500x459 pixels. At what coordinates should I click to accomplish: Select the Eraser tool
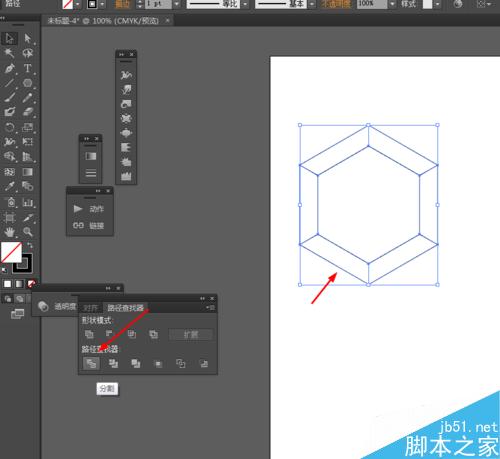click(x=27, y=112)
